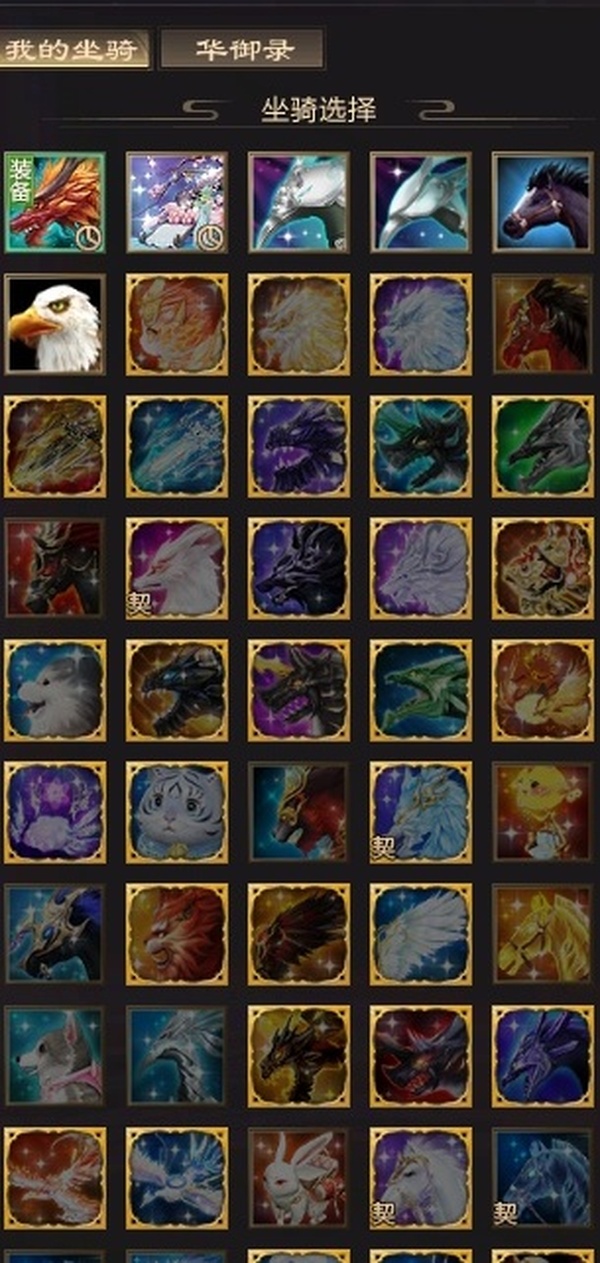Select the pink-background white fox with 契 mark
Image resolution: width=600 pixels, height=1263 pixels.
click(x=176, y=568)
